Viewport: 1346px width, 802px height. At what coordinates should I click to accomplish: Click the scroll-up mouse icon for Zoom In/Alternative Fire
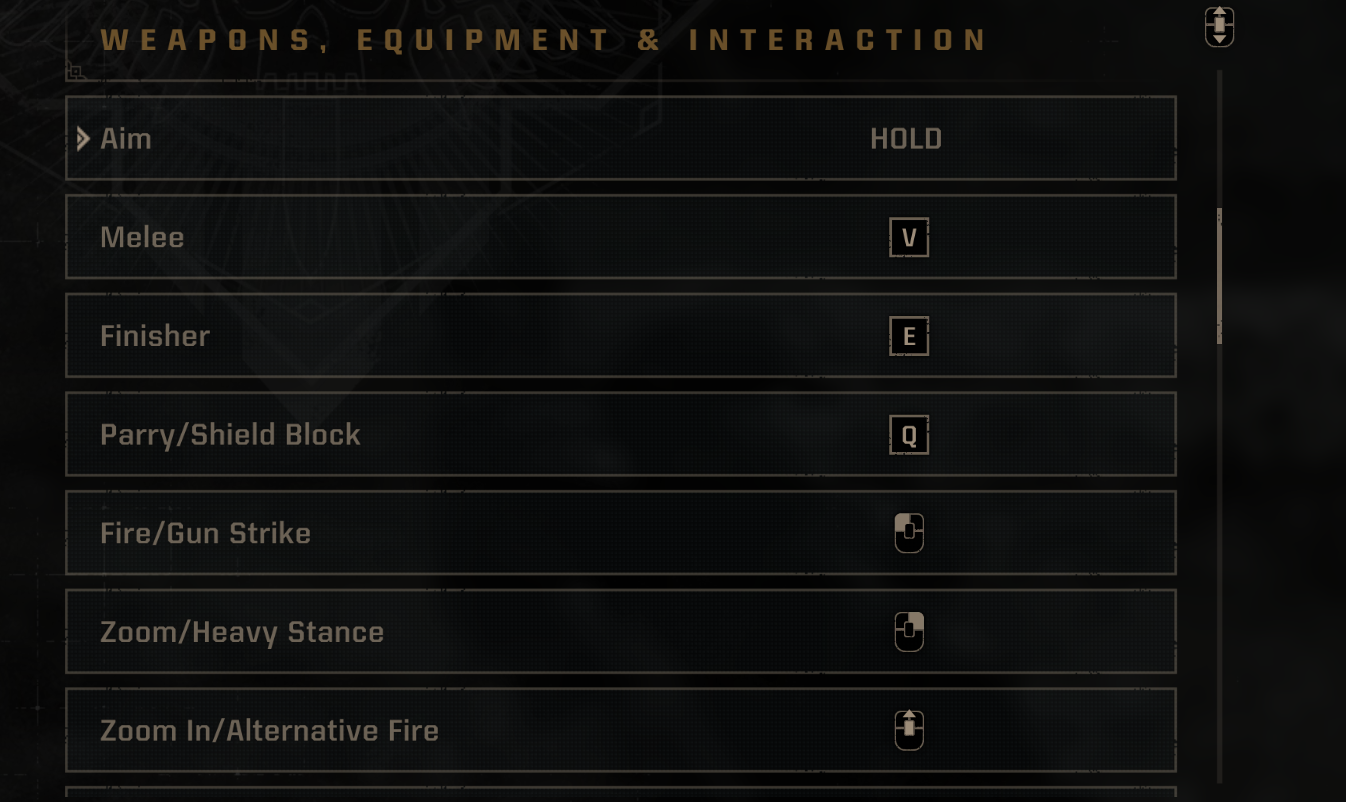[x=909, y=730]
